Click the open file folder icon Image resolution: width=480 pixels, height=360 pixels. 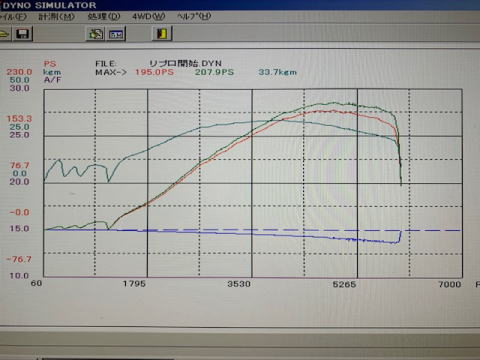5,34
